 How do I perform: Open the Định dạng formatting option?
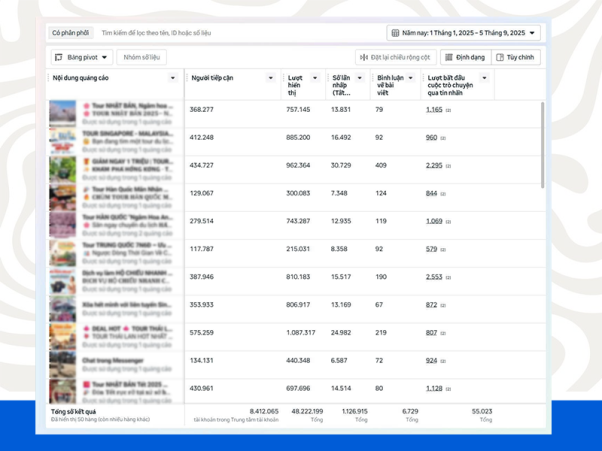coord(466,57)
